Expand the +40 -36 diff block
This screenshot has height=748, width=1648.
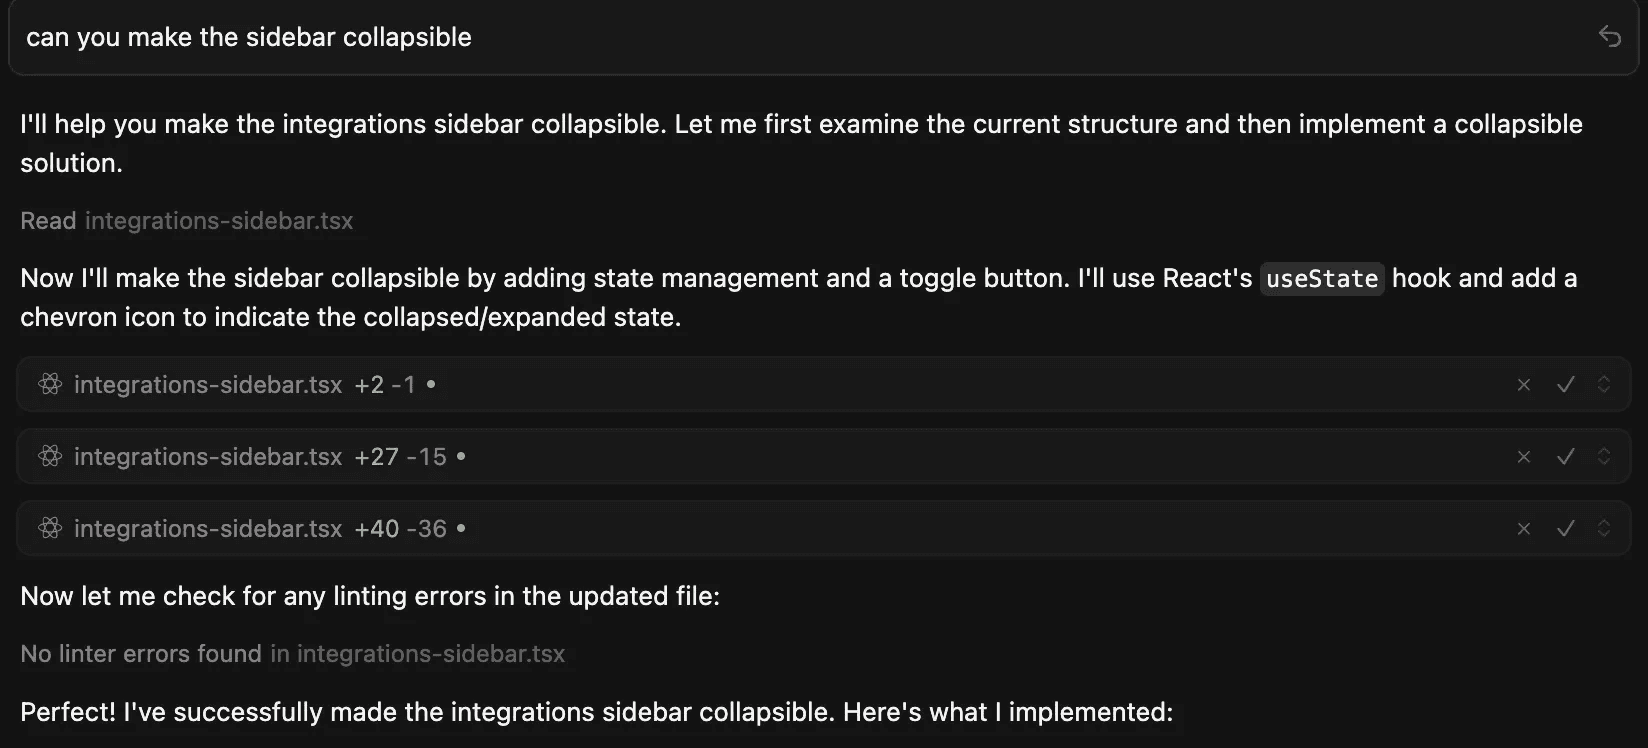coord(1604,529)
